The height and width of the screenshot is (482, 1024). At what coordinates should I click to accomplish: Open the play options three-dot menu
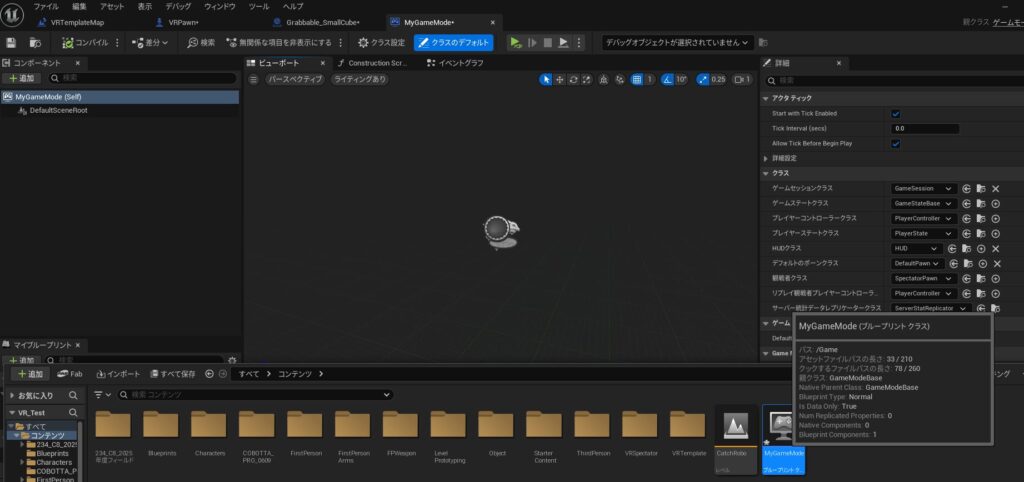click(578, 42)
